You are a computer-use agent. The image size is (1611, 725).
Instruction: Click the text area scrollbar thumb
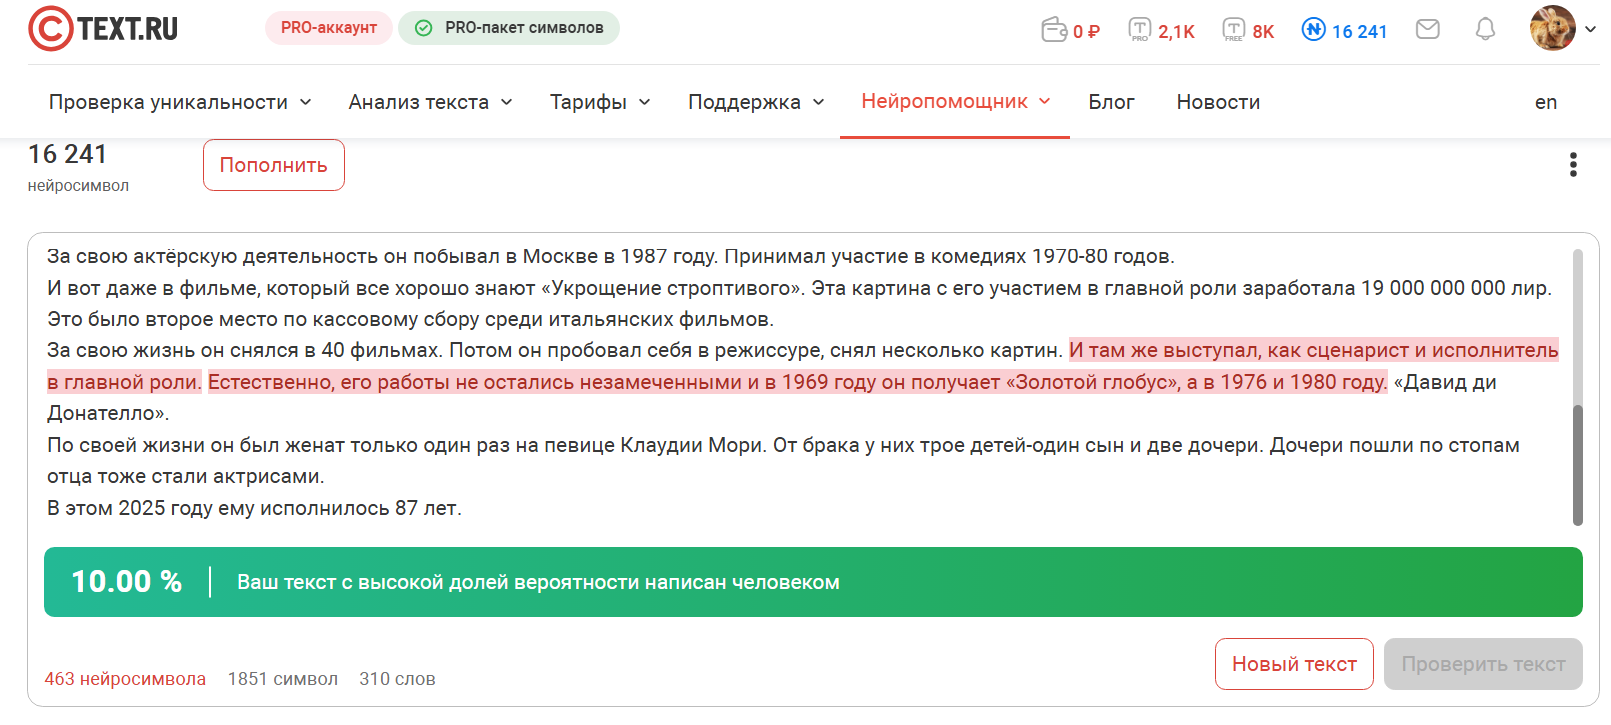coord(1578,465)
